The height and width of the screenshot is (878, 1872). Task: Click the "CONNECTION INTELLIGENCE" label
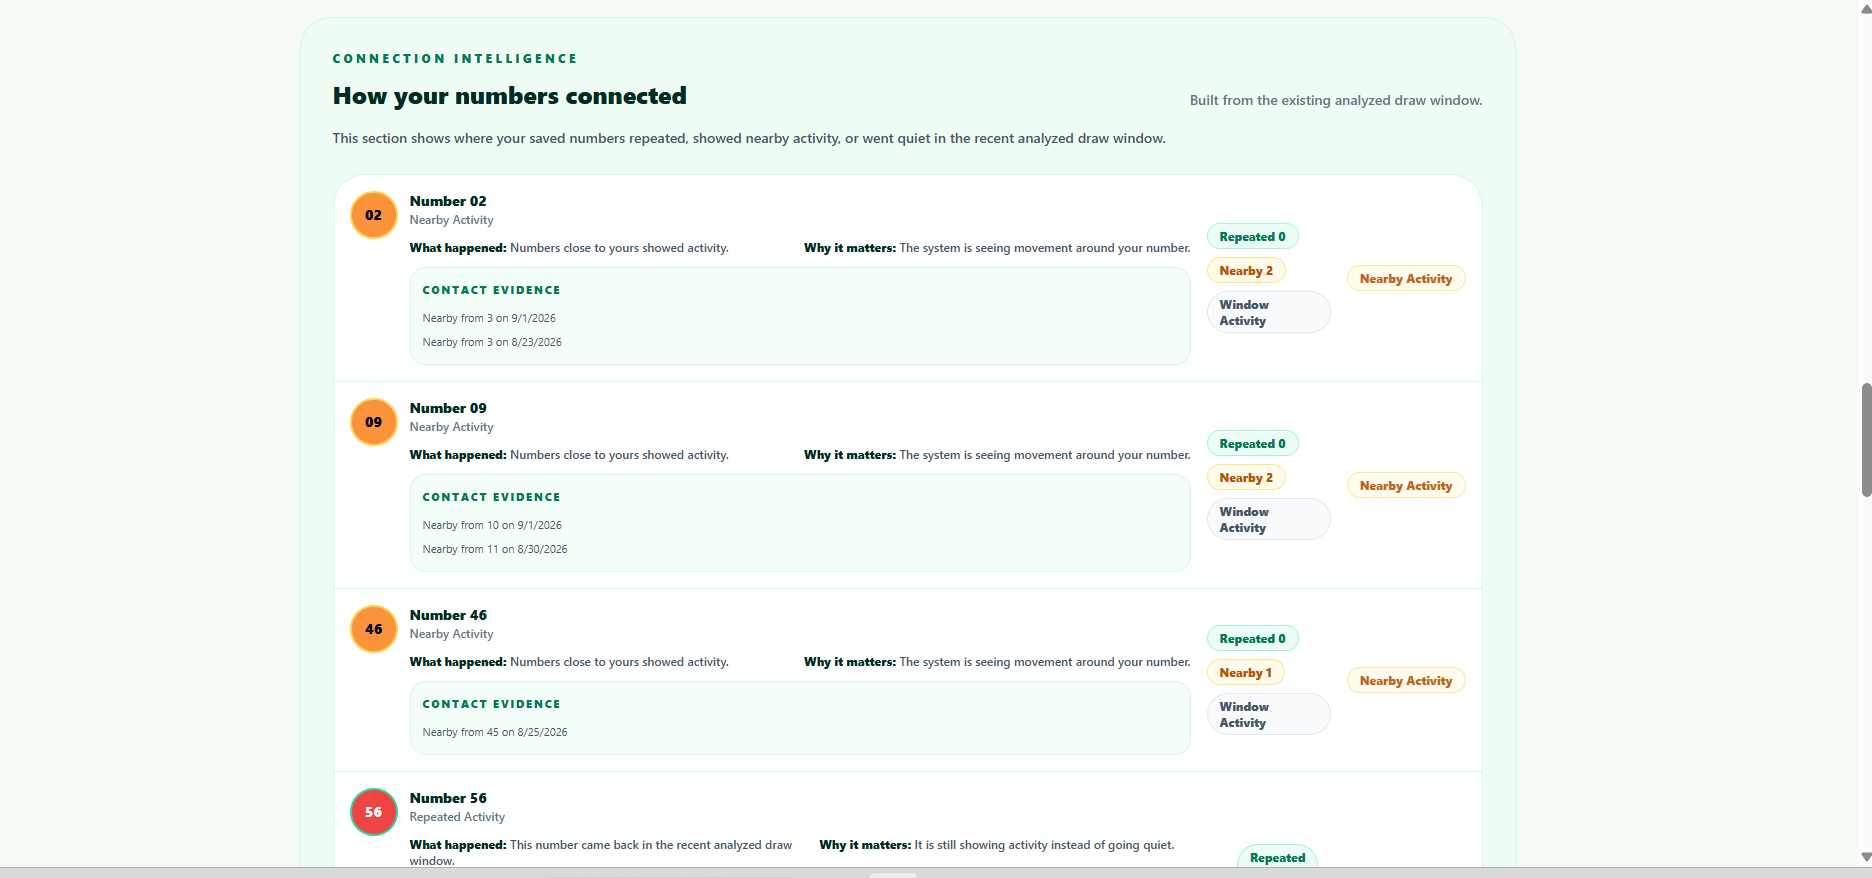[x=455, y=59]
